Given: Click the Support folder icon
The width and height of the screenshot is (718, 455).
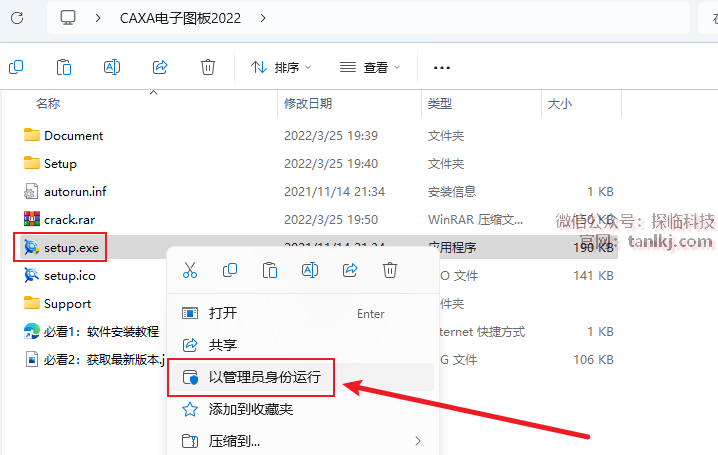Looking at the screenshot, I should (32, 303).
